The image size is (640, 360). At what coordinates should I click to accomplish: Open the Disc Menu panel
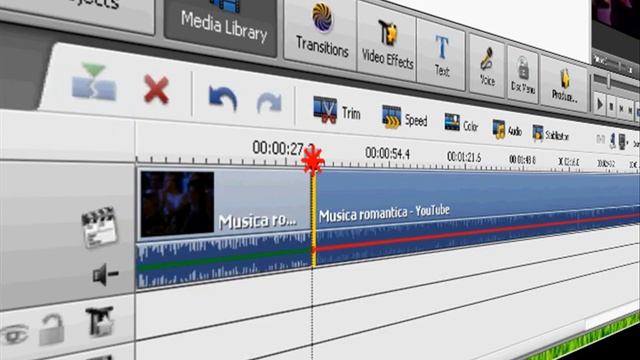pyautogui.click(x=522, y=76)
